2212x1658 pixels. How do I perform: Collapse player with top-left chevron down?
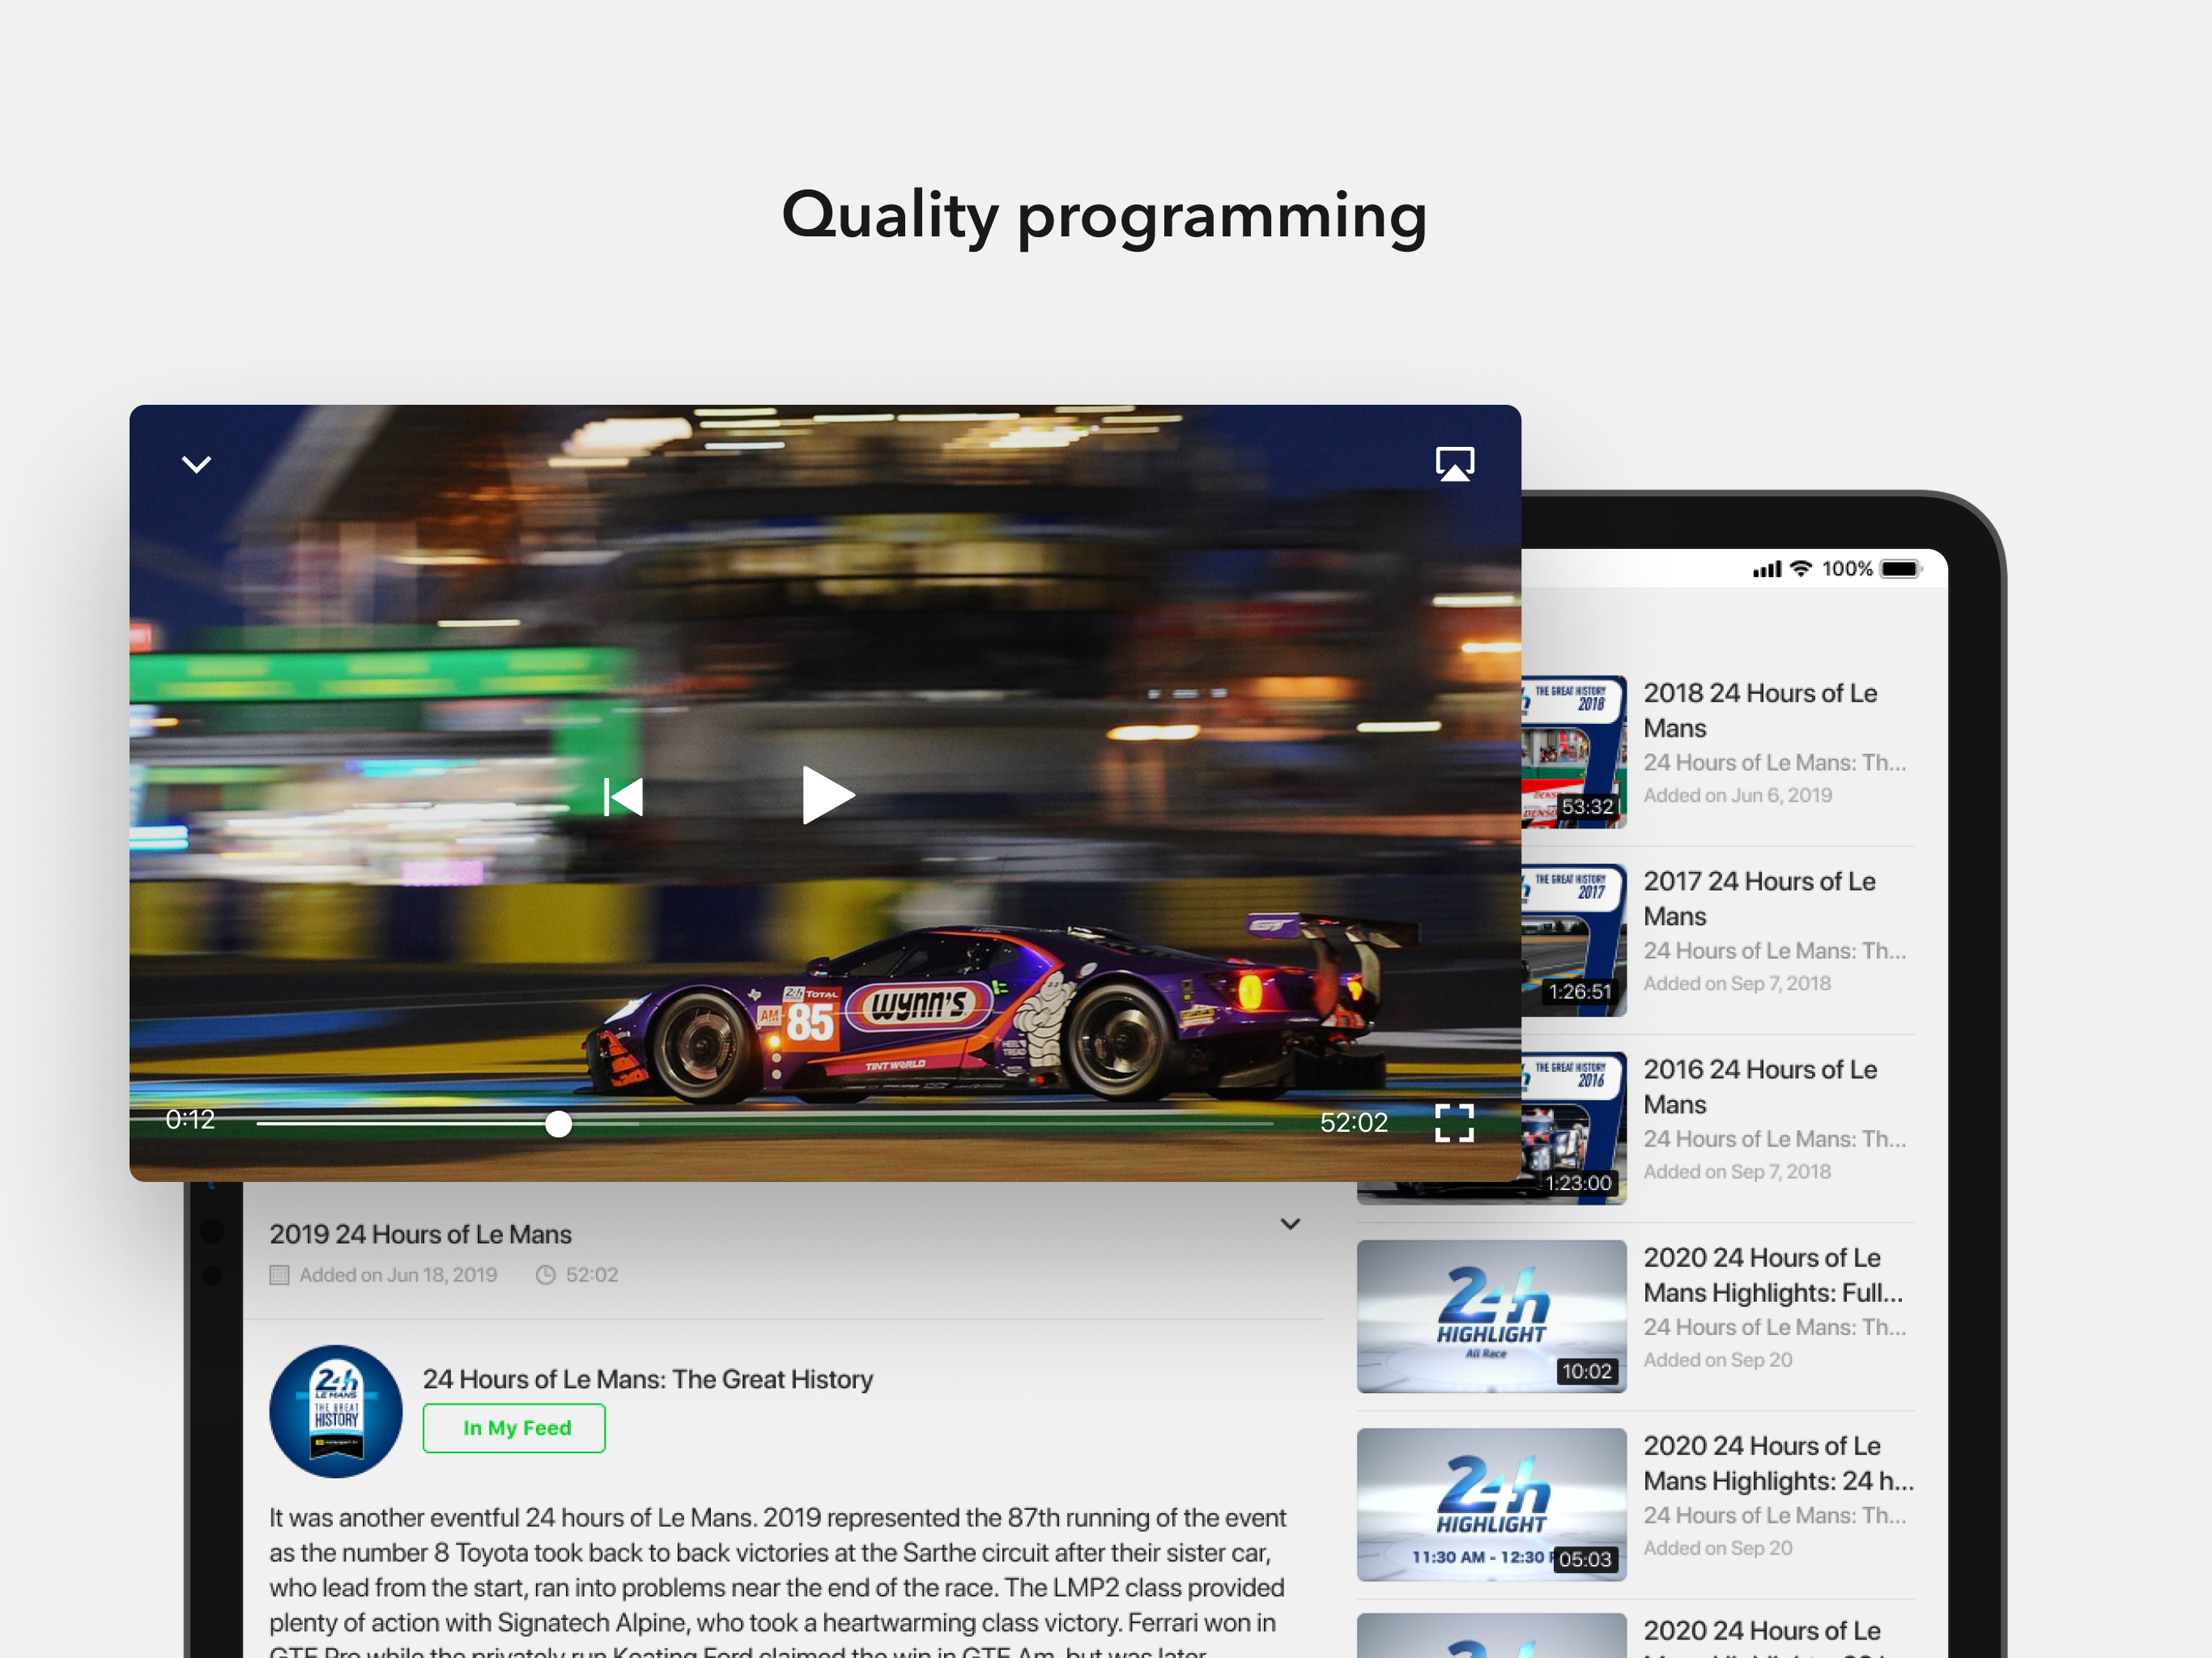pos(196,464)
